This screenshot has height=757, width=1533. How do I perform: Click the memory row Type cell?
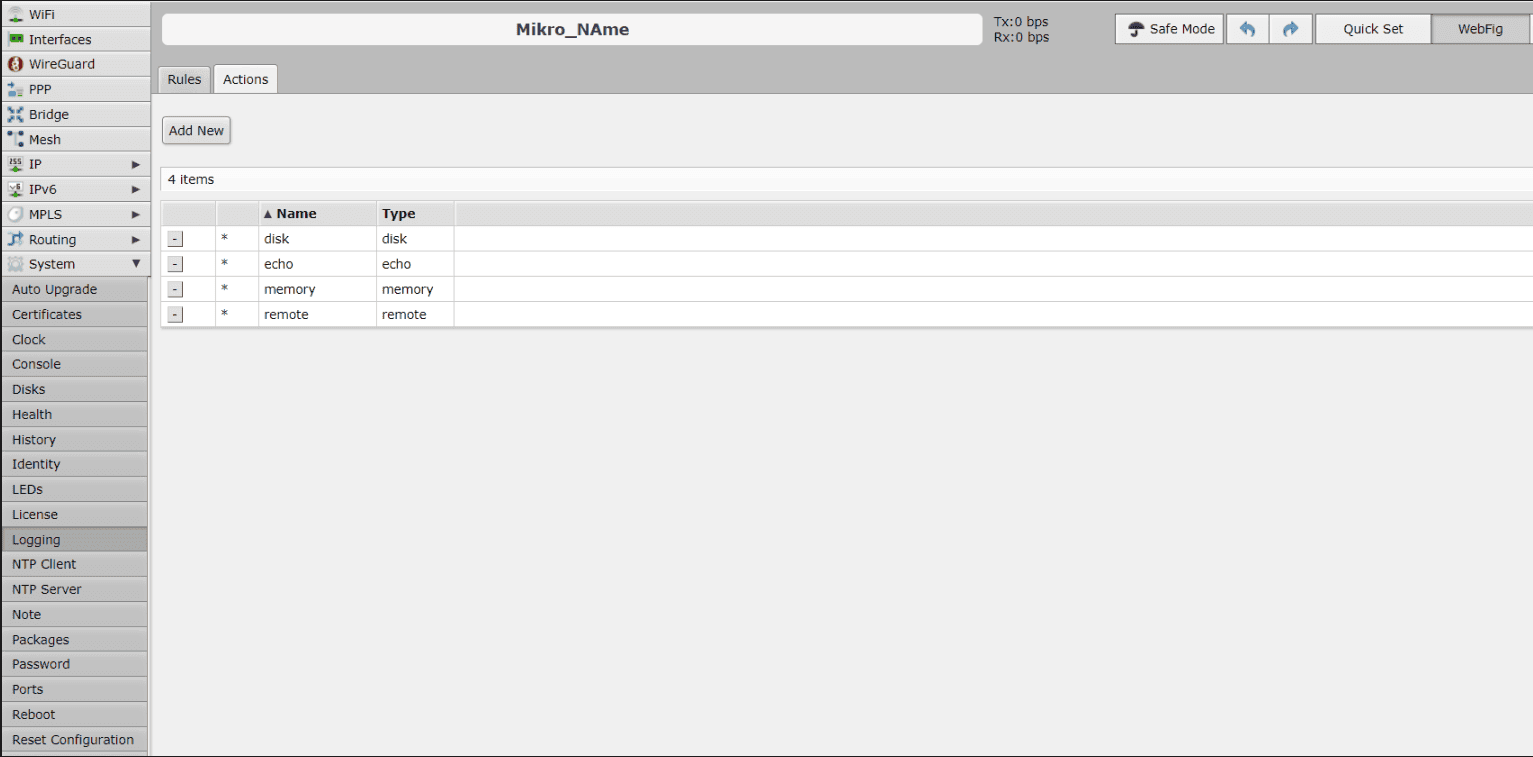[x=415, y=289]
